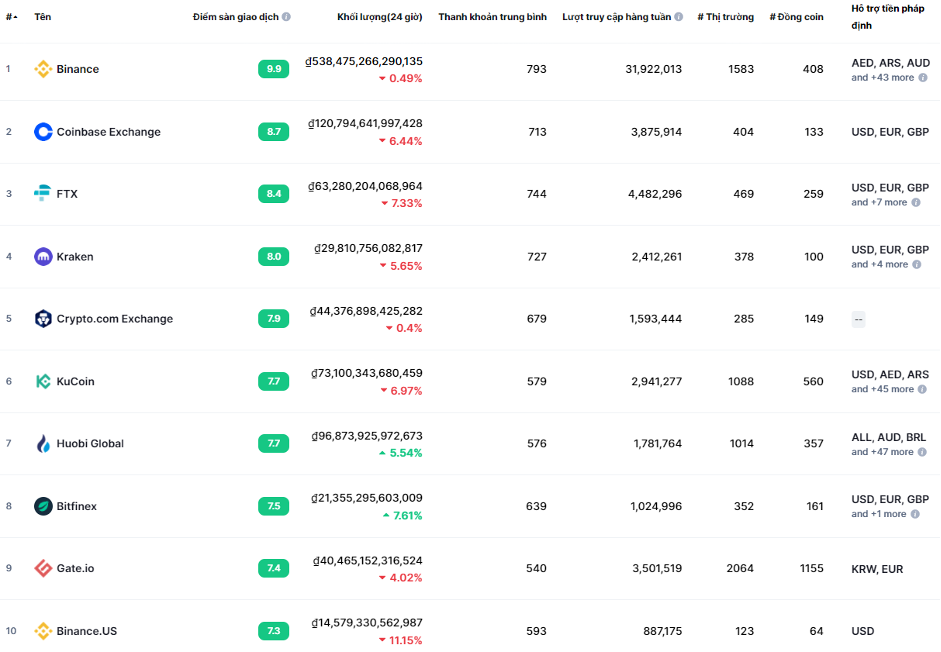Click Binance's 9.9 exchange score badge
This screenshot has height=652, width=941.
(273, 69)
